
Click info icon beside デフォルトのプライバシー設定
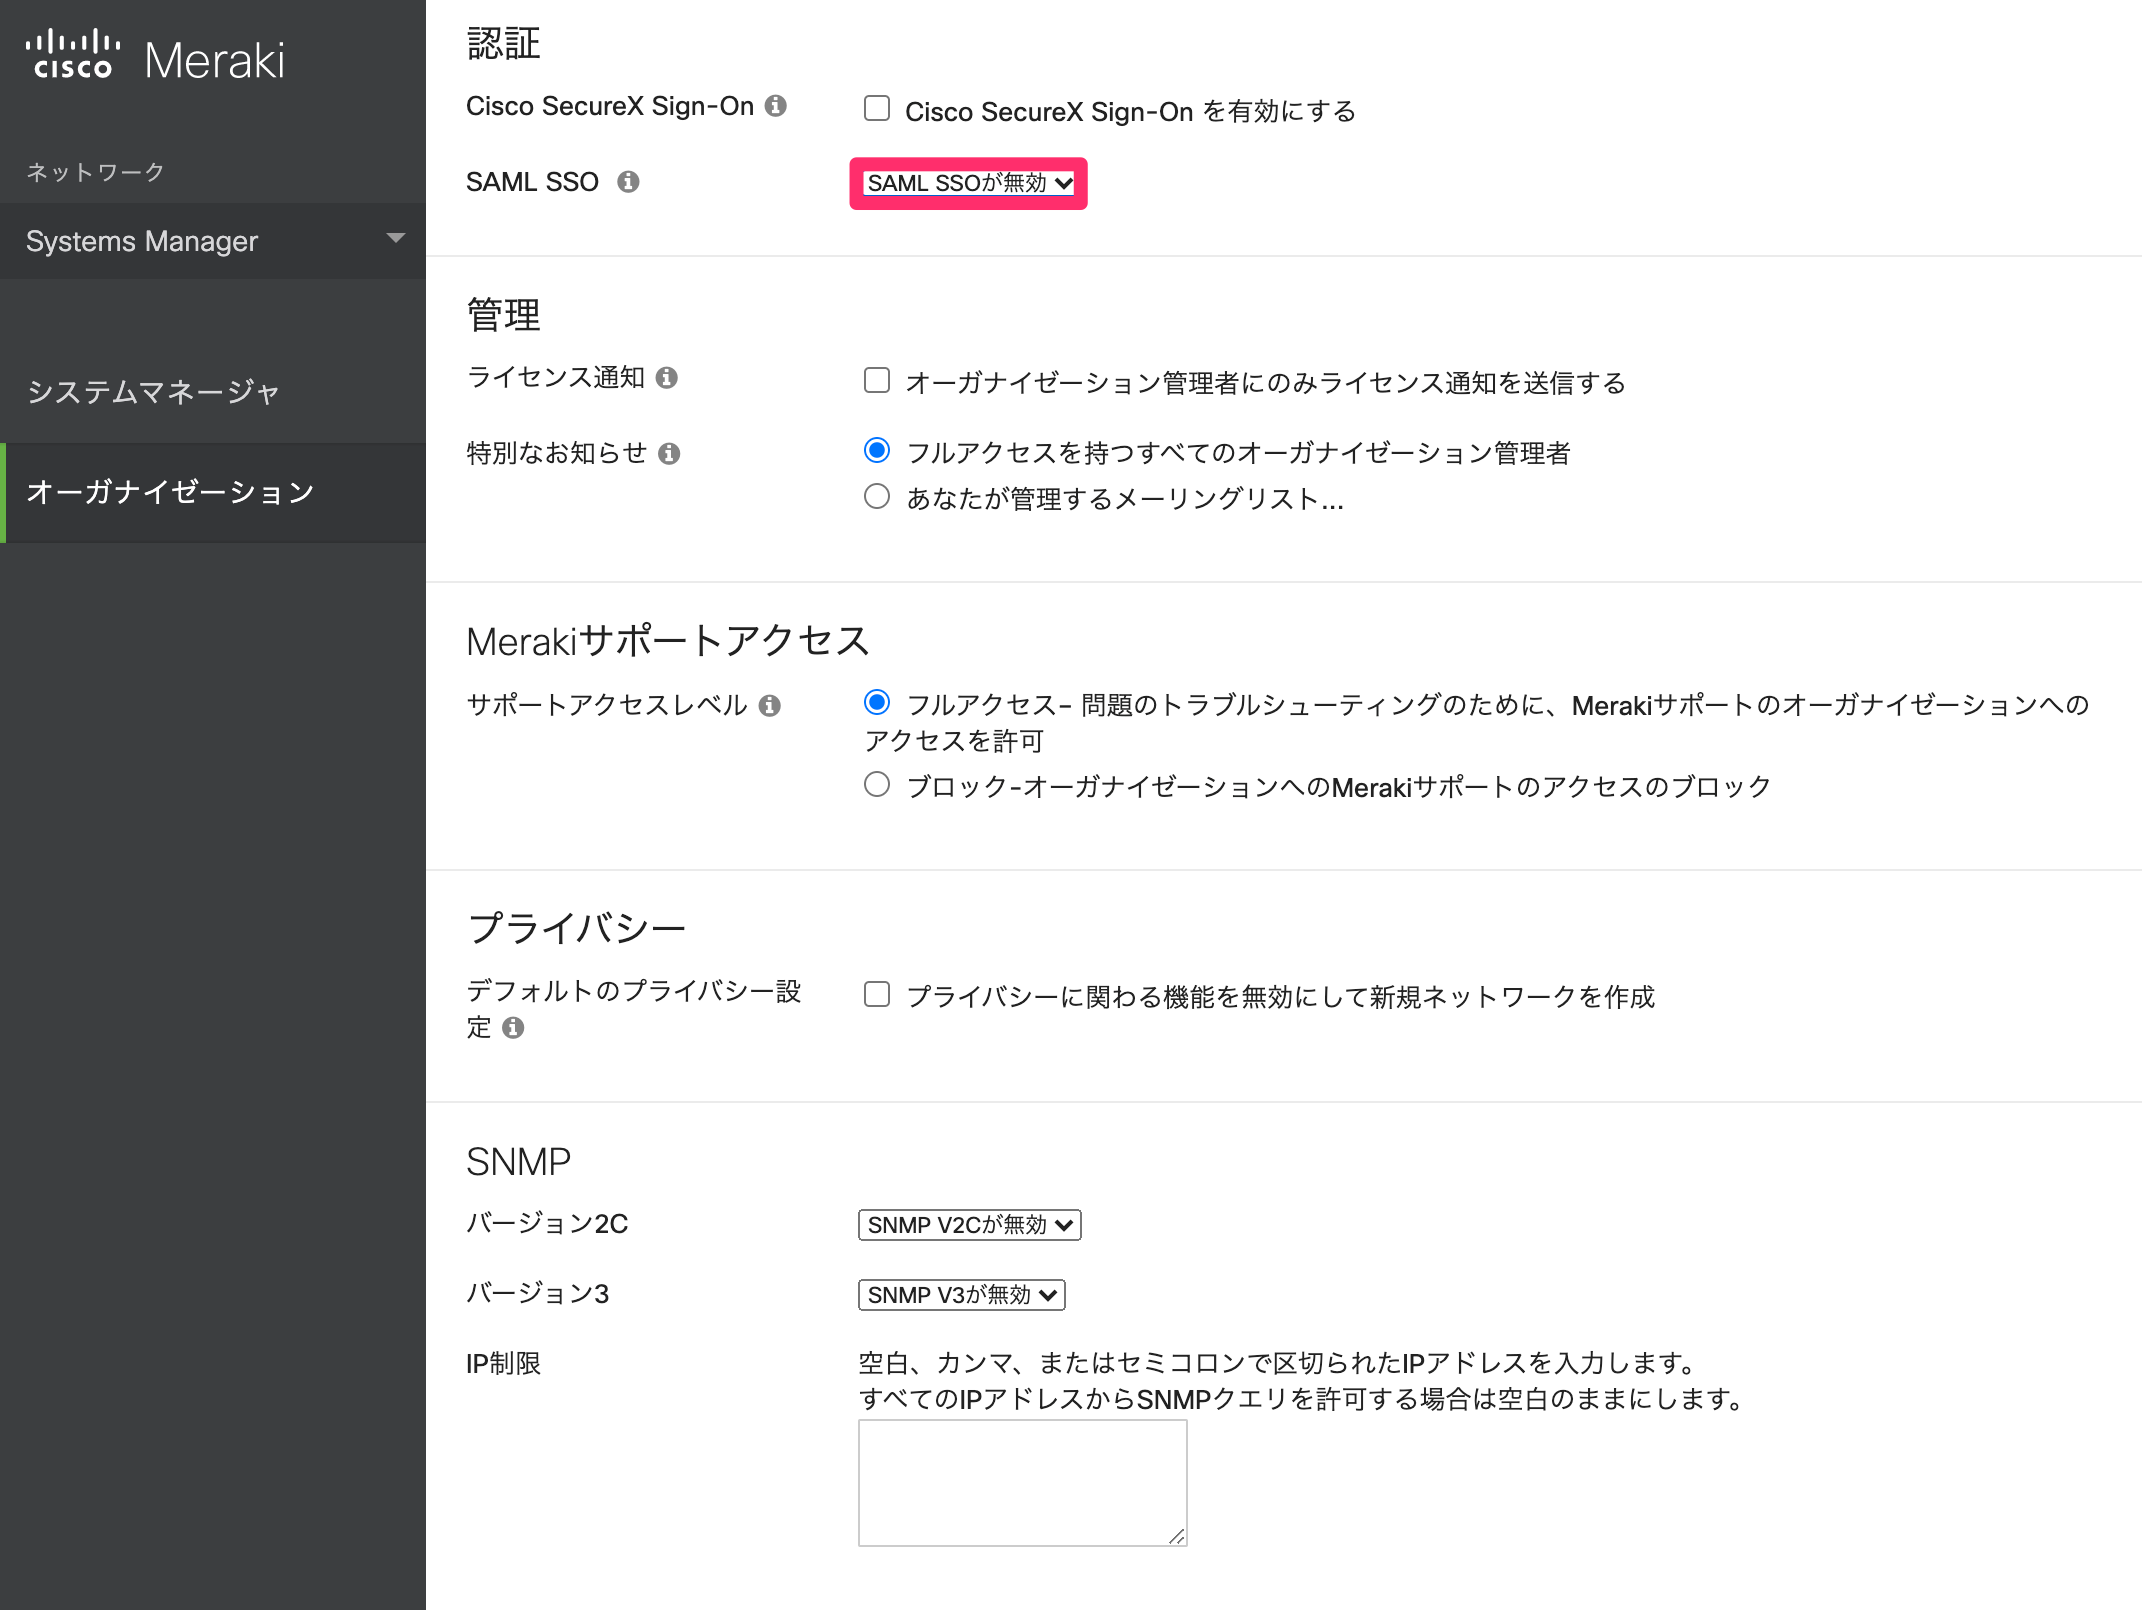(x=513, y=1028)
